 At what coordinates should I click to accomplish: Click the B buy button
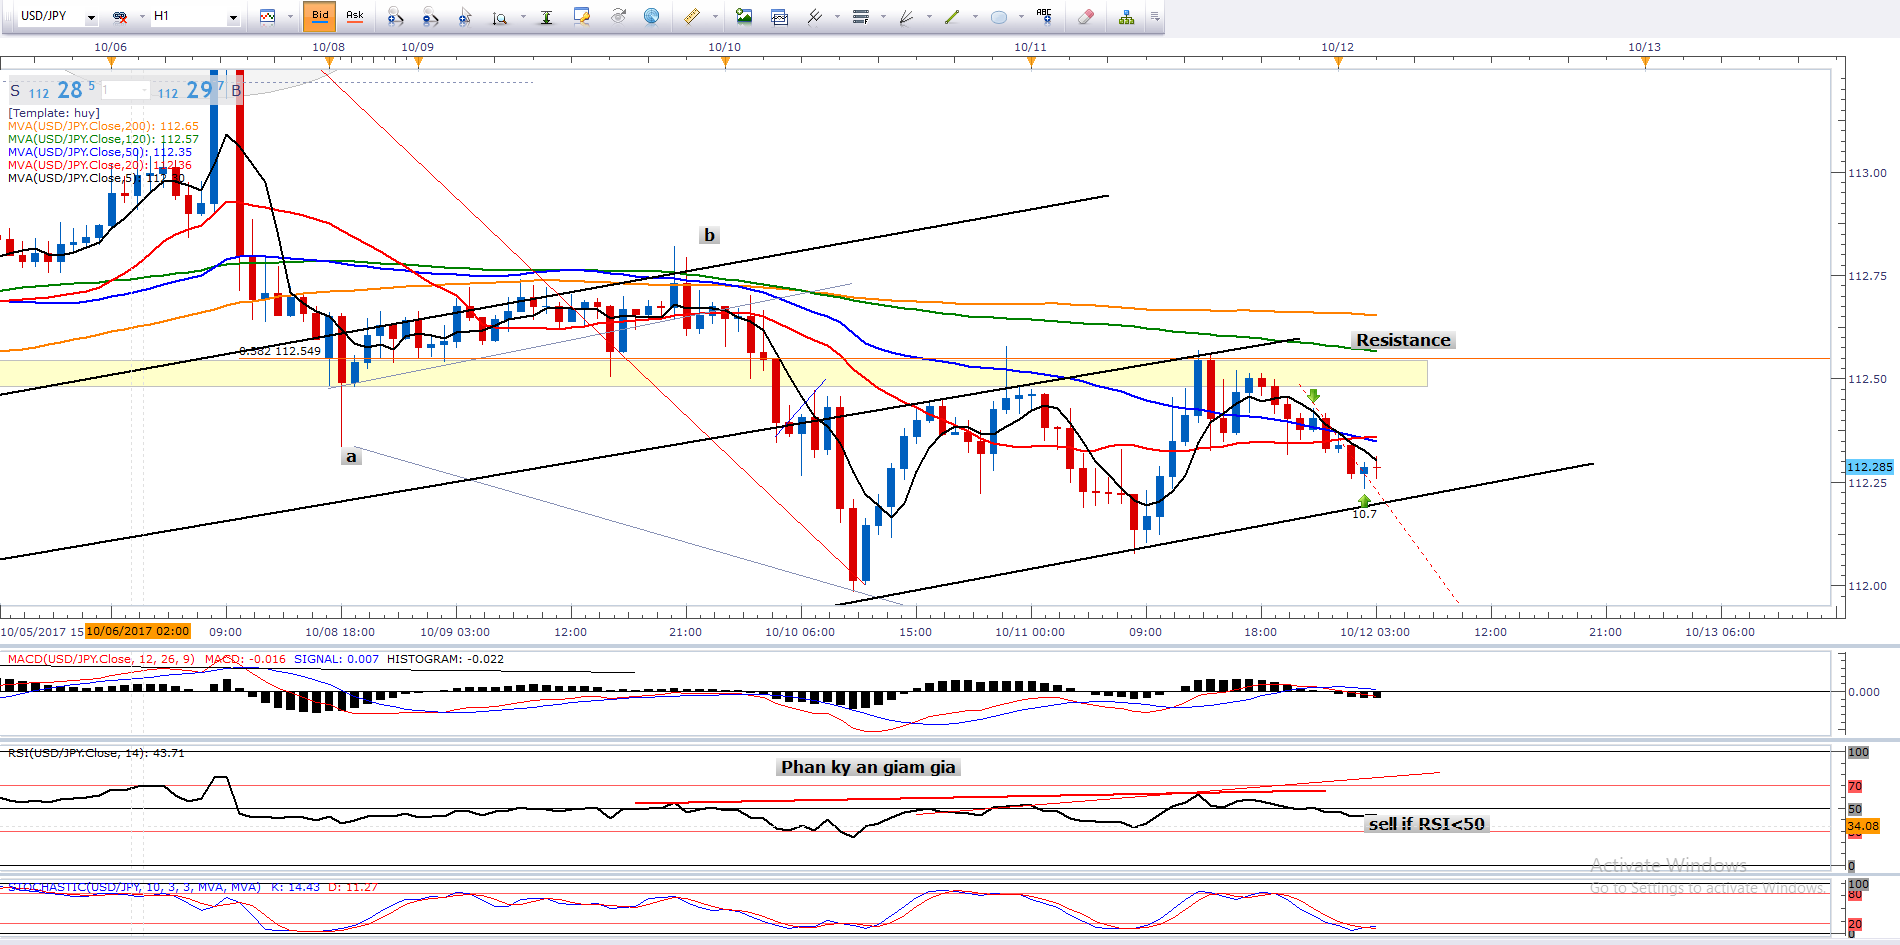[236, 90]
